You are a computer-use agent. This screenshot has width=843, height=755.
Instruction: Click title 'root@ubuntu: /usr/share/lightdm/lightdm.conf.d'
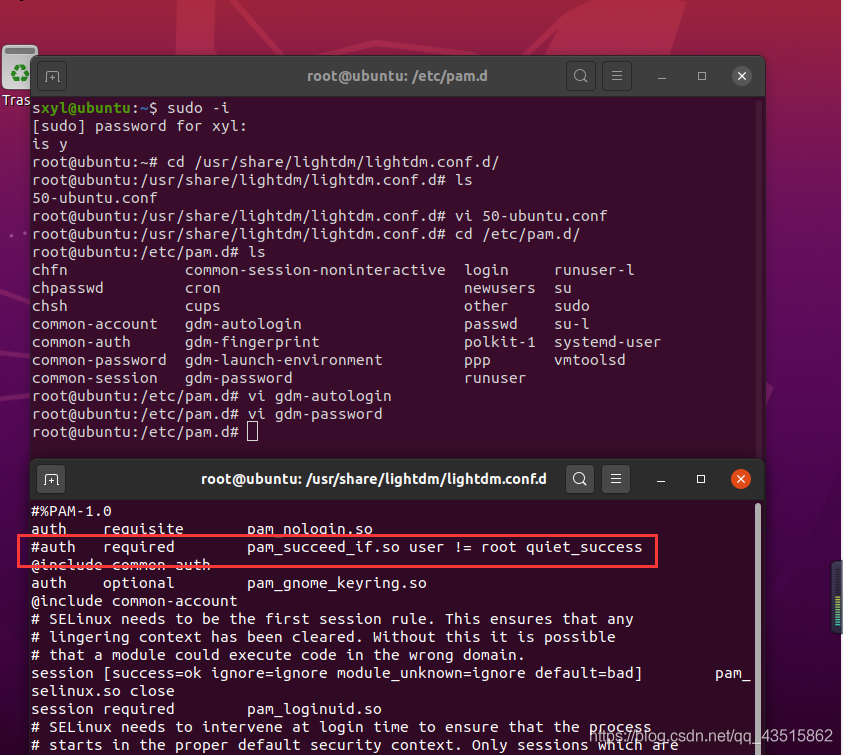click(374, 479)
